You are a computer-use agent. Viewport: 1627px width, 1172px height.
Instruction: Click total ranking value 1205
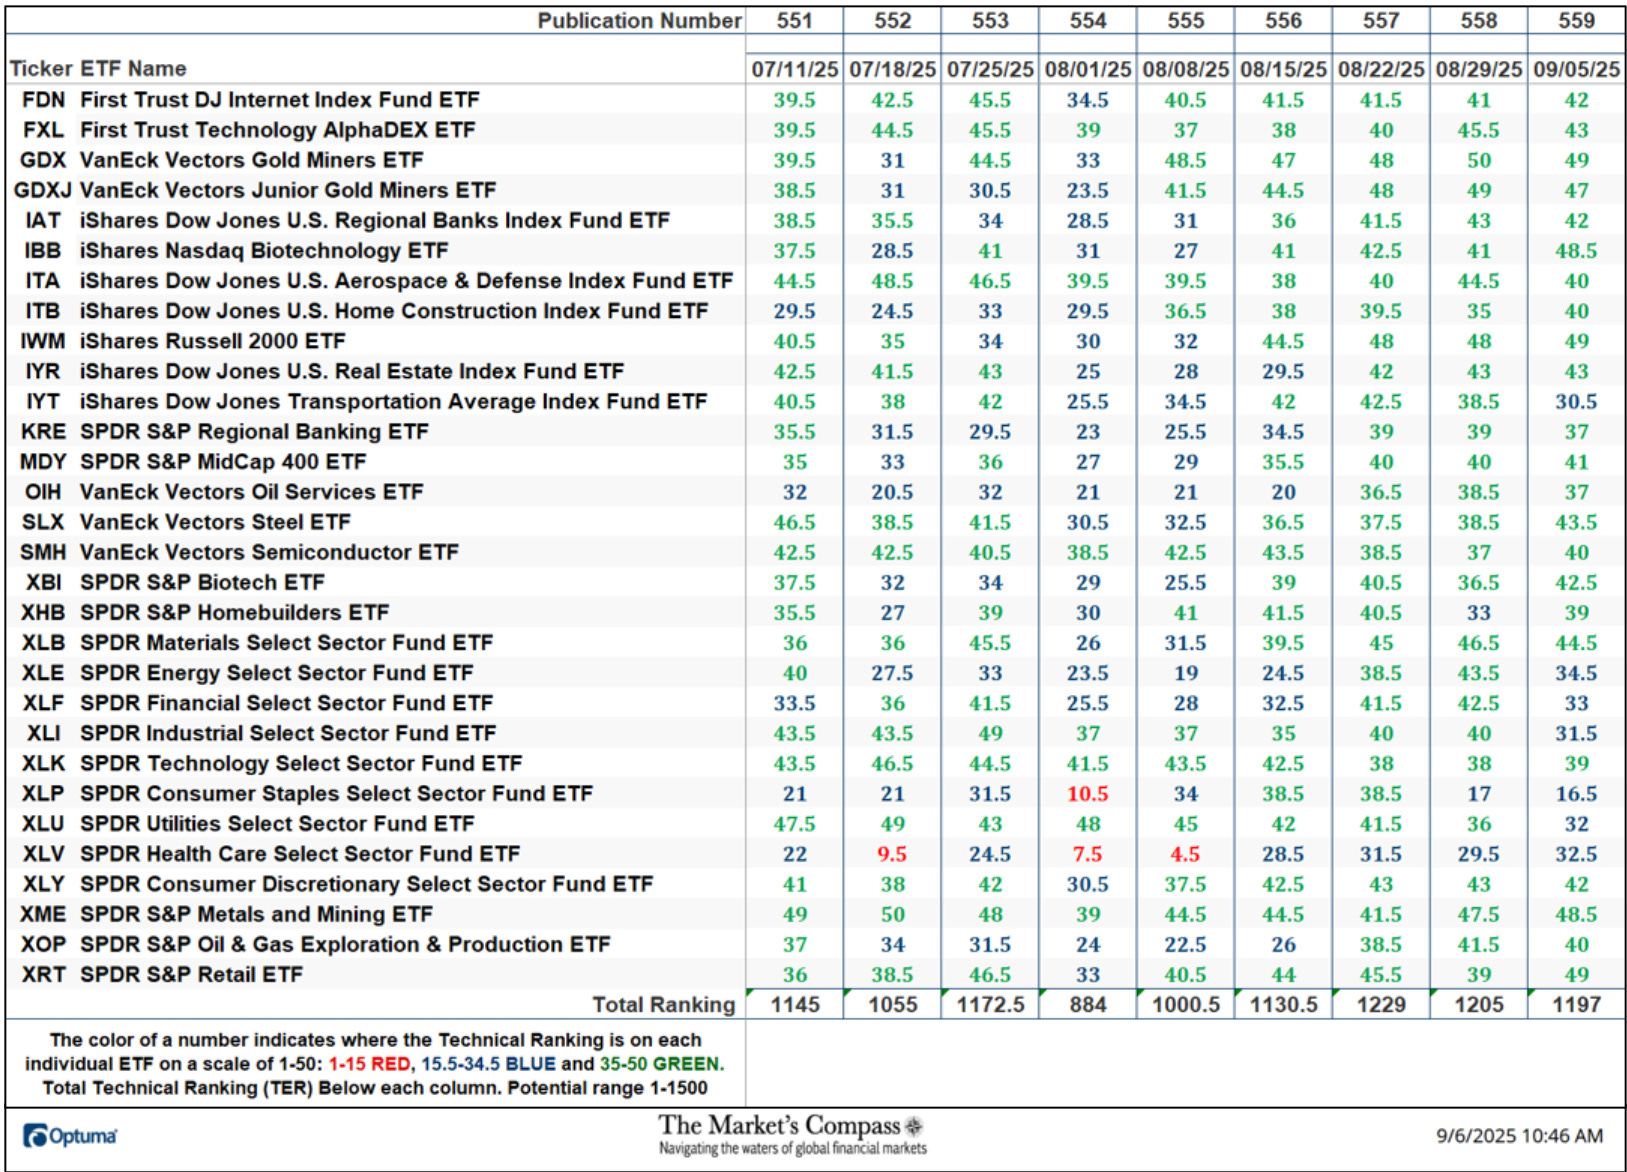(1479, 1005)
